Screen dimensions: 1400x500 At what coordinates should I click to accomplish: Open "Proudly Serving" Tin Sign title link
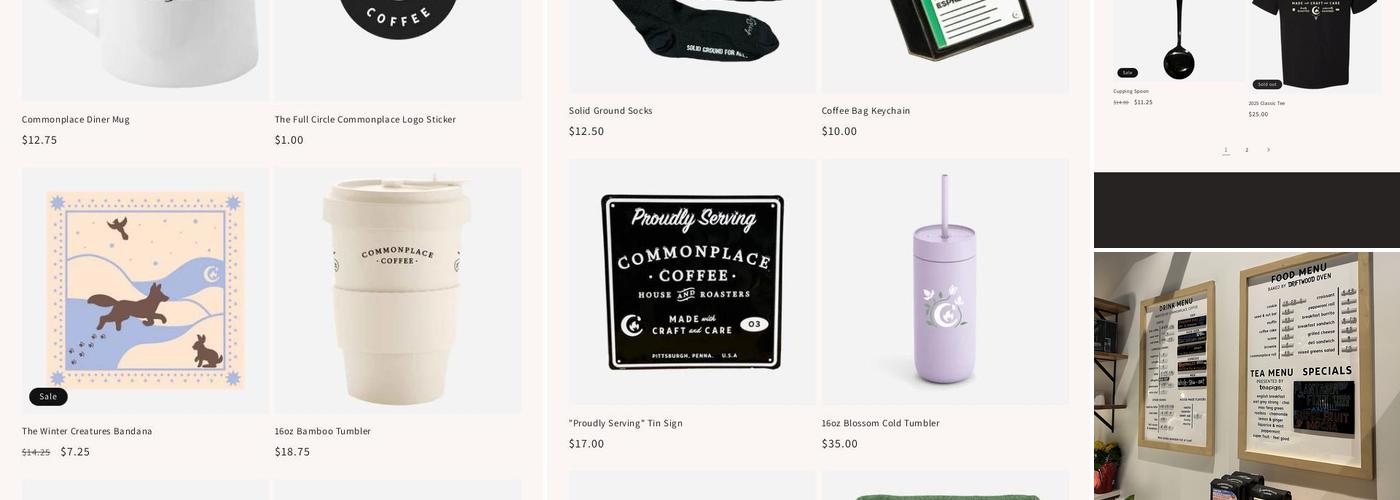coord(626,423)
